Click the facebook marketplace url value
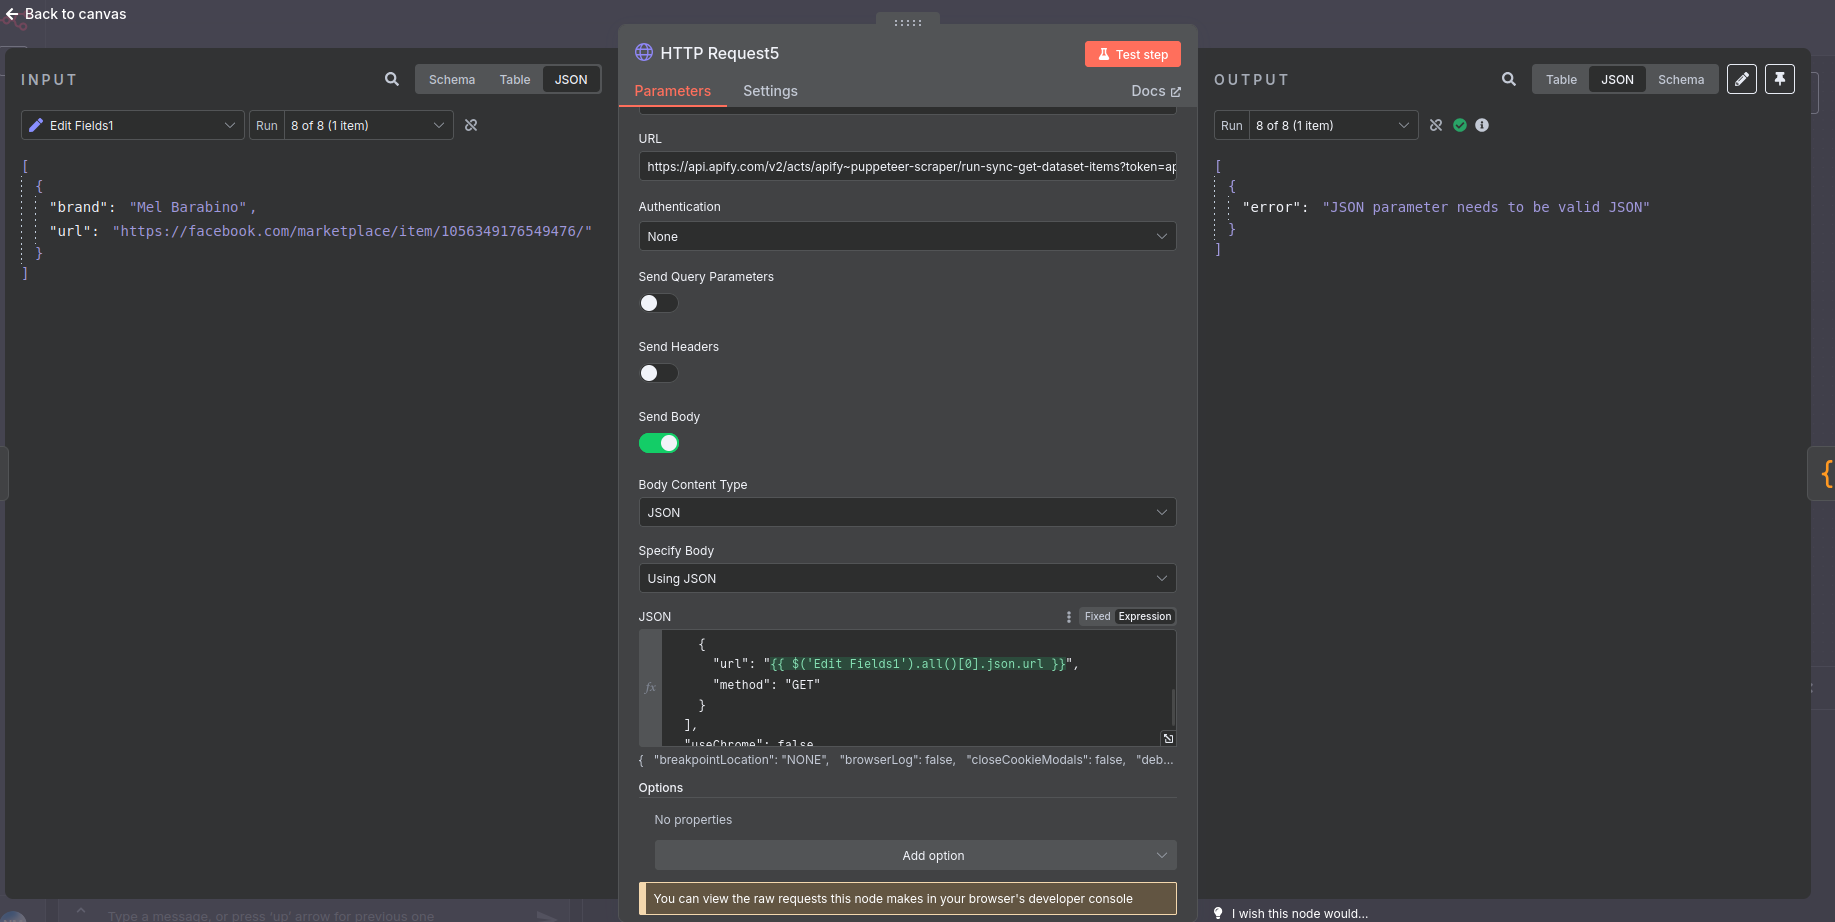Viewport: 1835px width, 922px height. click(352, 231)
